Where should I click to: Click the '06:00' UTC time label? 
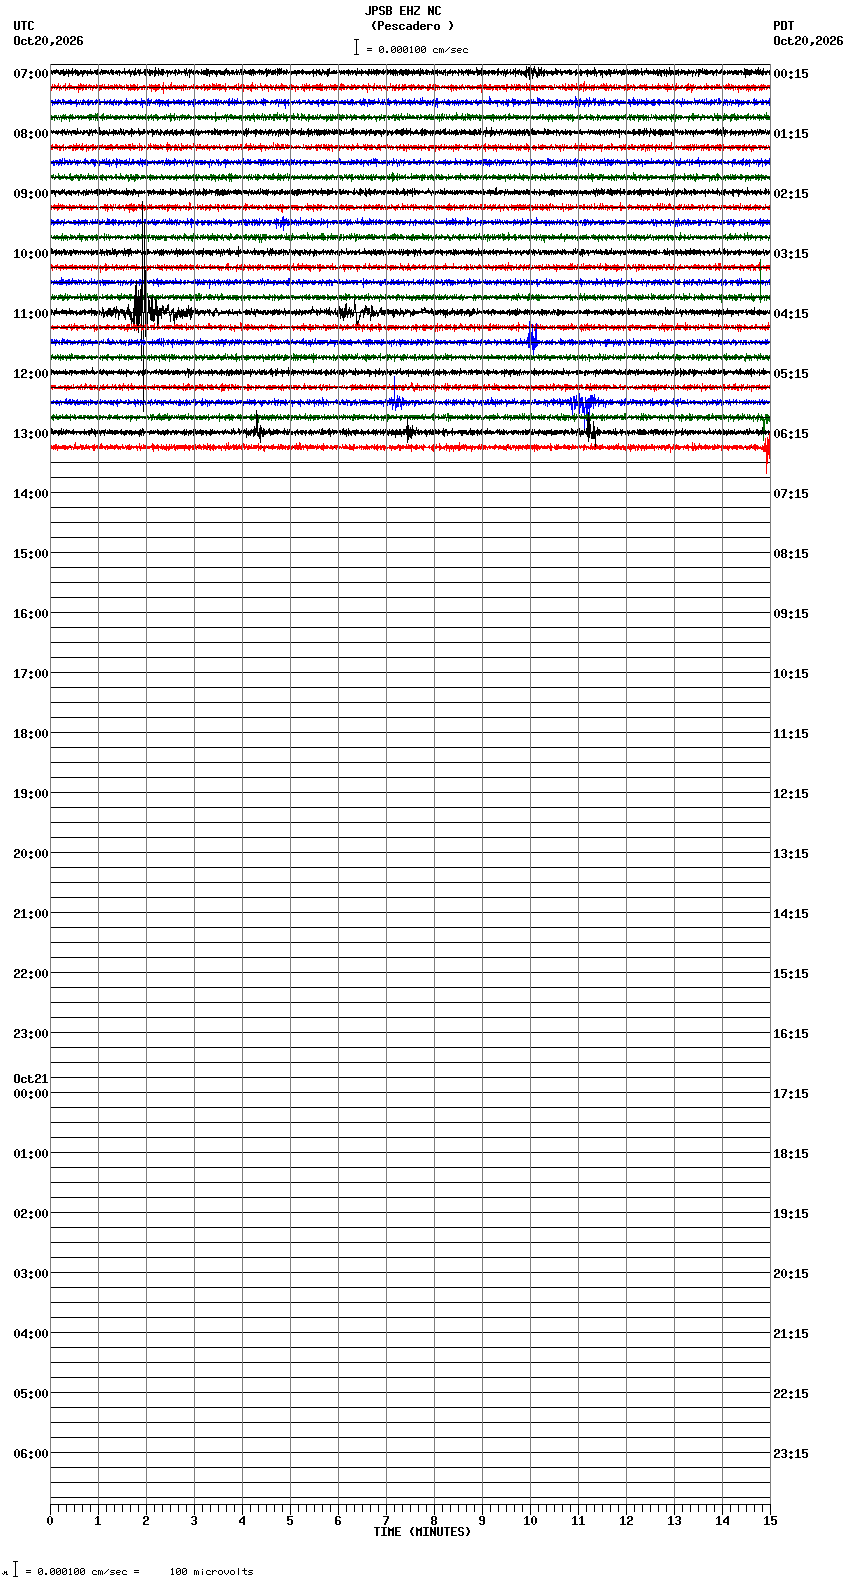pyautogui.click(x=31, y=1454)
